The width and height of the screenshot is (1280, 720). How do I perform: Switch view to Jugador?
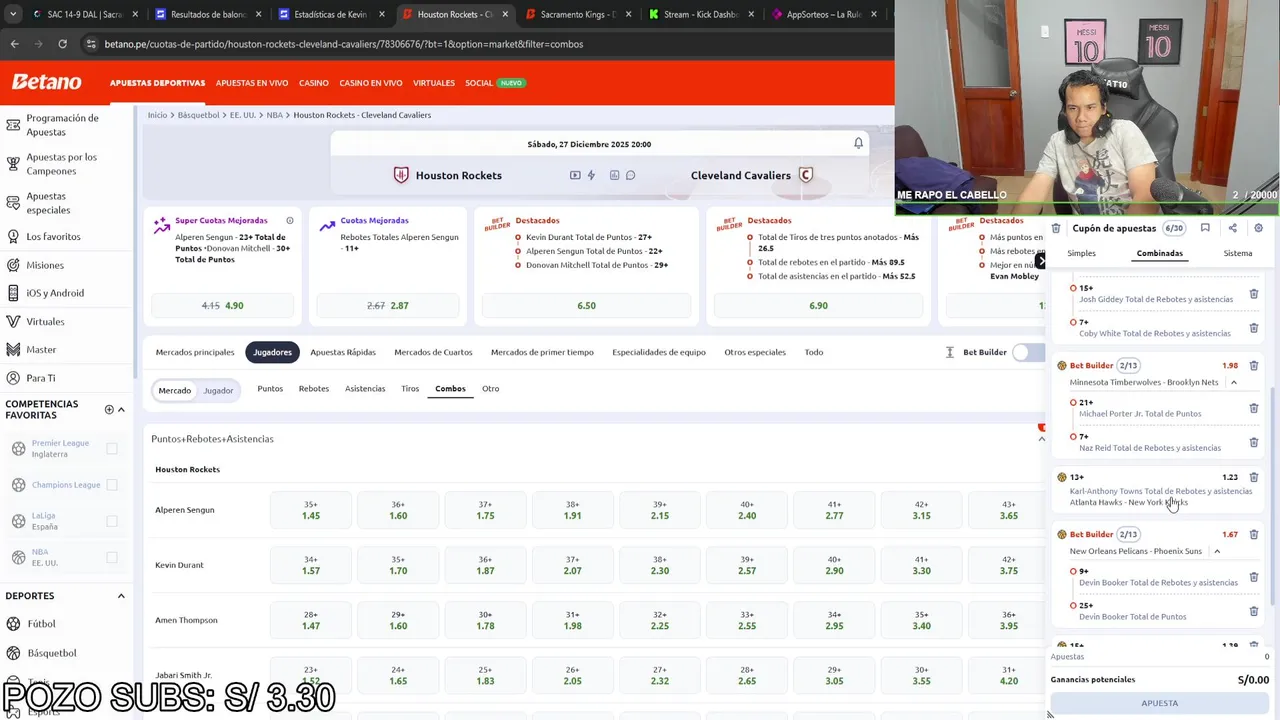[x=218, y=390]
